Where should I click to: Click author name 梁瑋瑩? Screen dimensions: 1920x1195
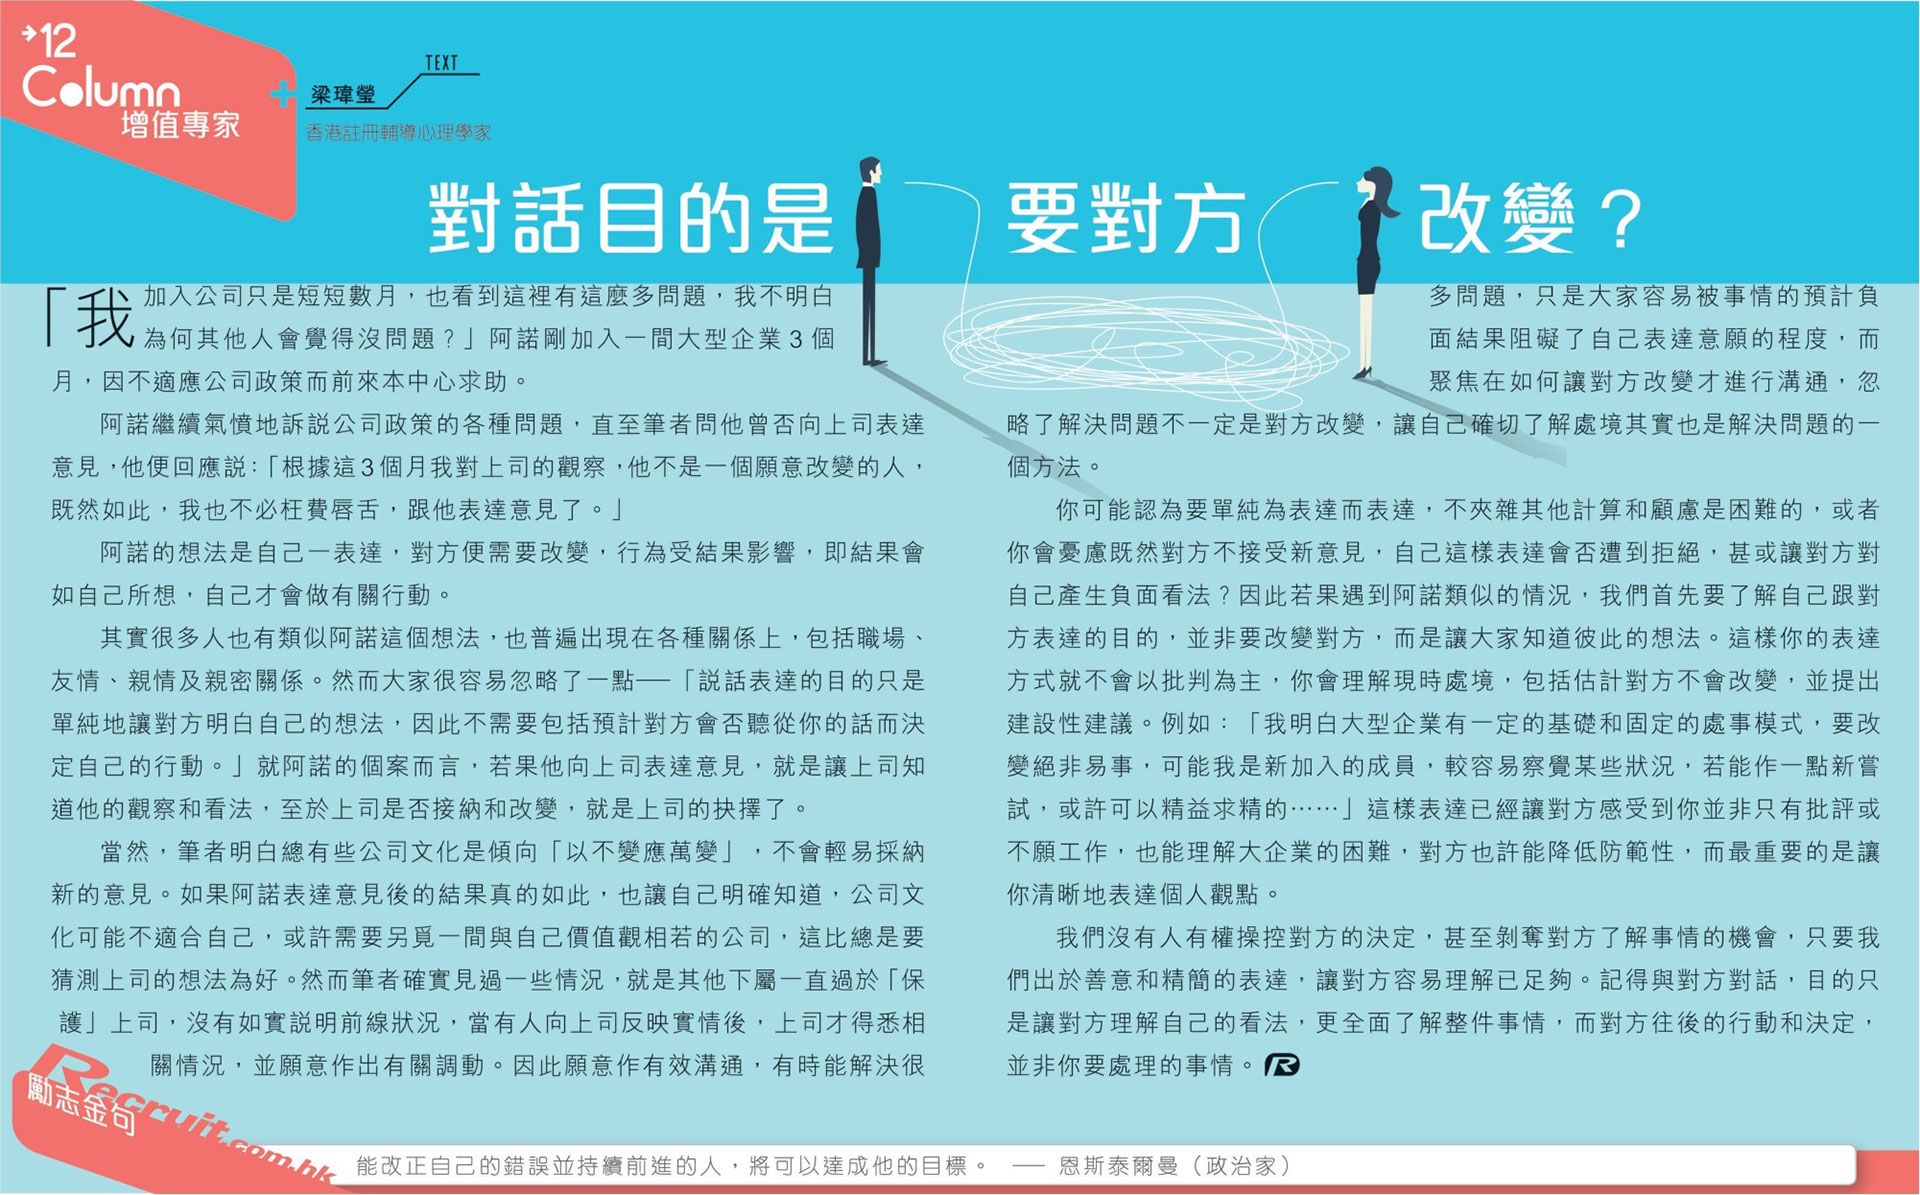tap(343, 95)
